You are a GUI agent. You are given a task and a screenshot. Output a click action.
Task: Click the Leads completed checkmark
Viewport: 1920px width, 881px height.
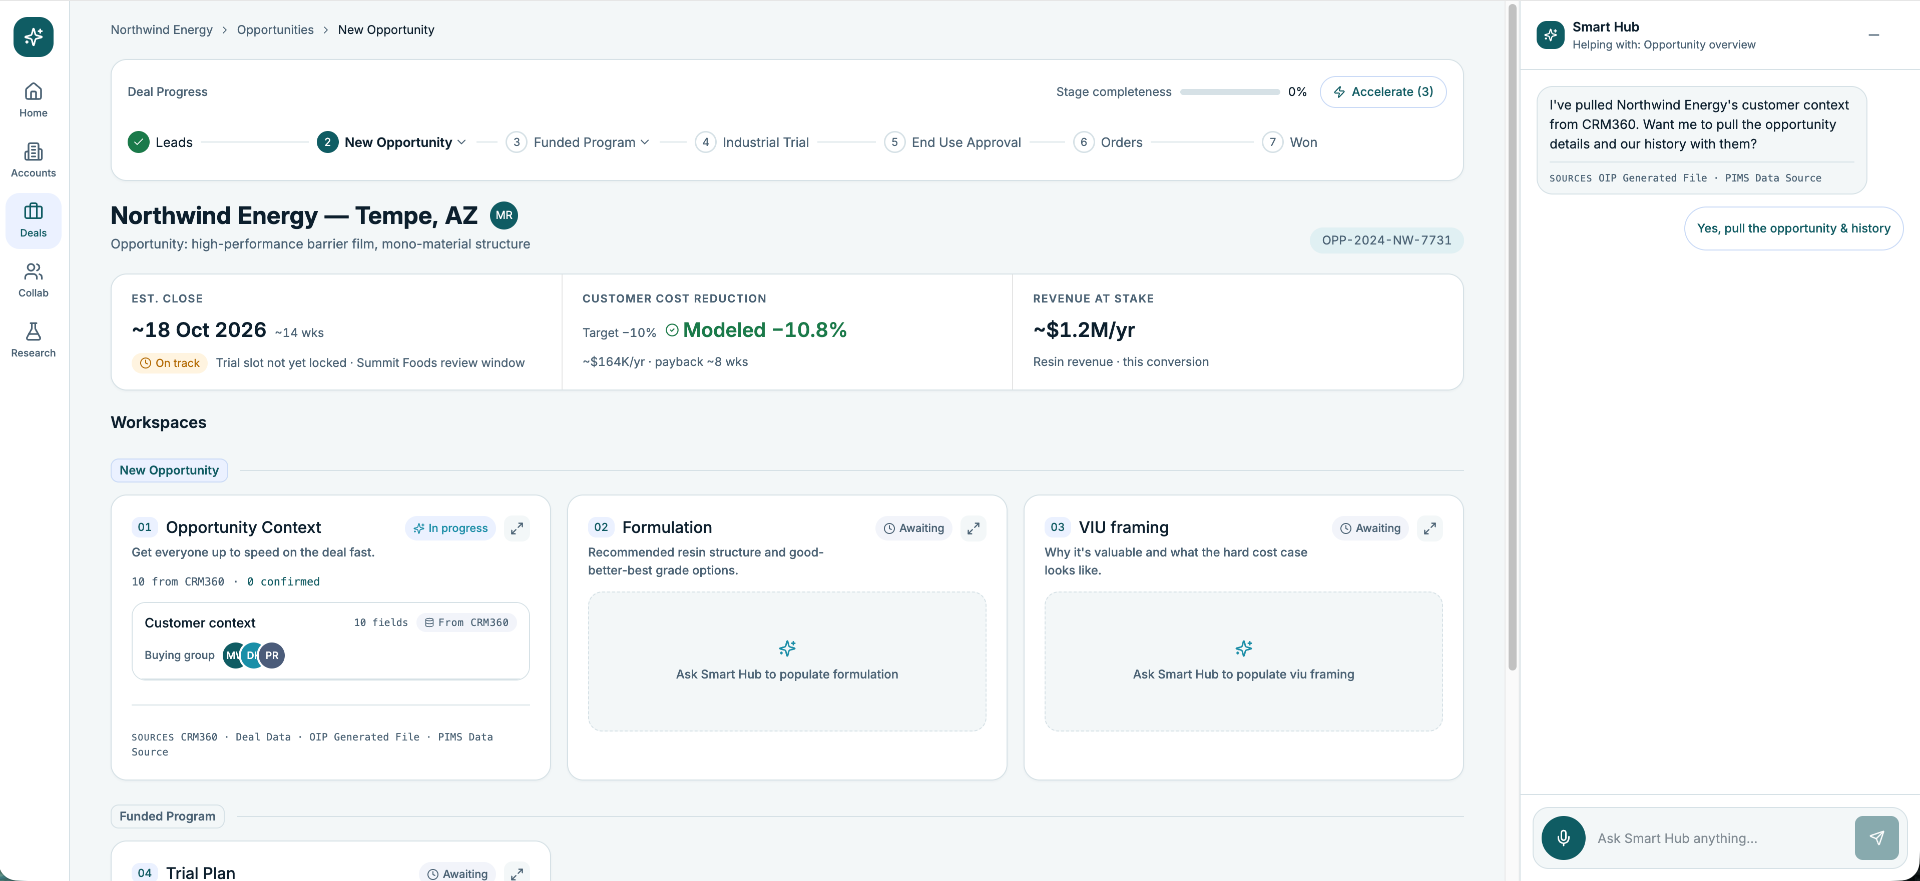(x=138, y=142)
